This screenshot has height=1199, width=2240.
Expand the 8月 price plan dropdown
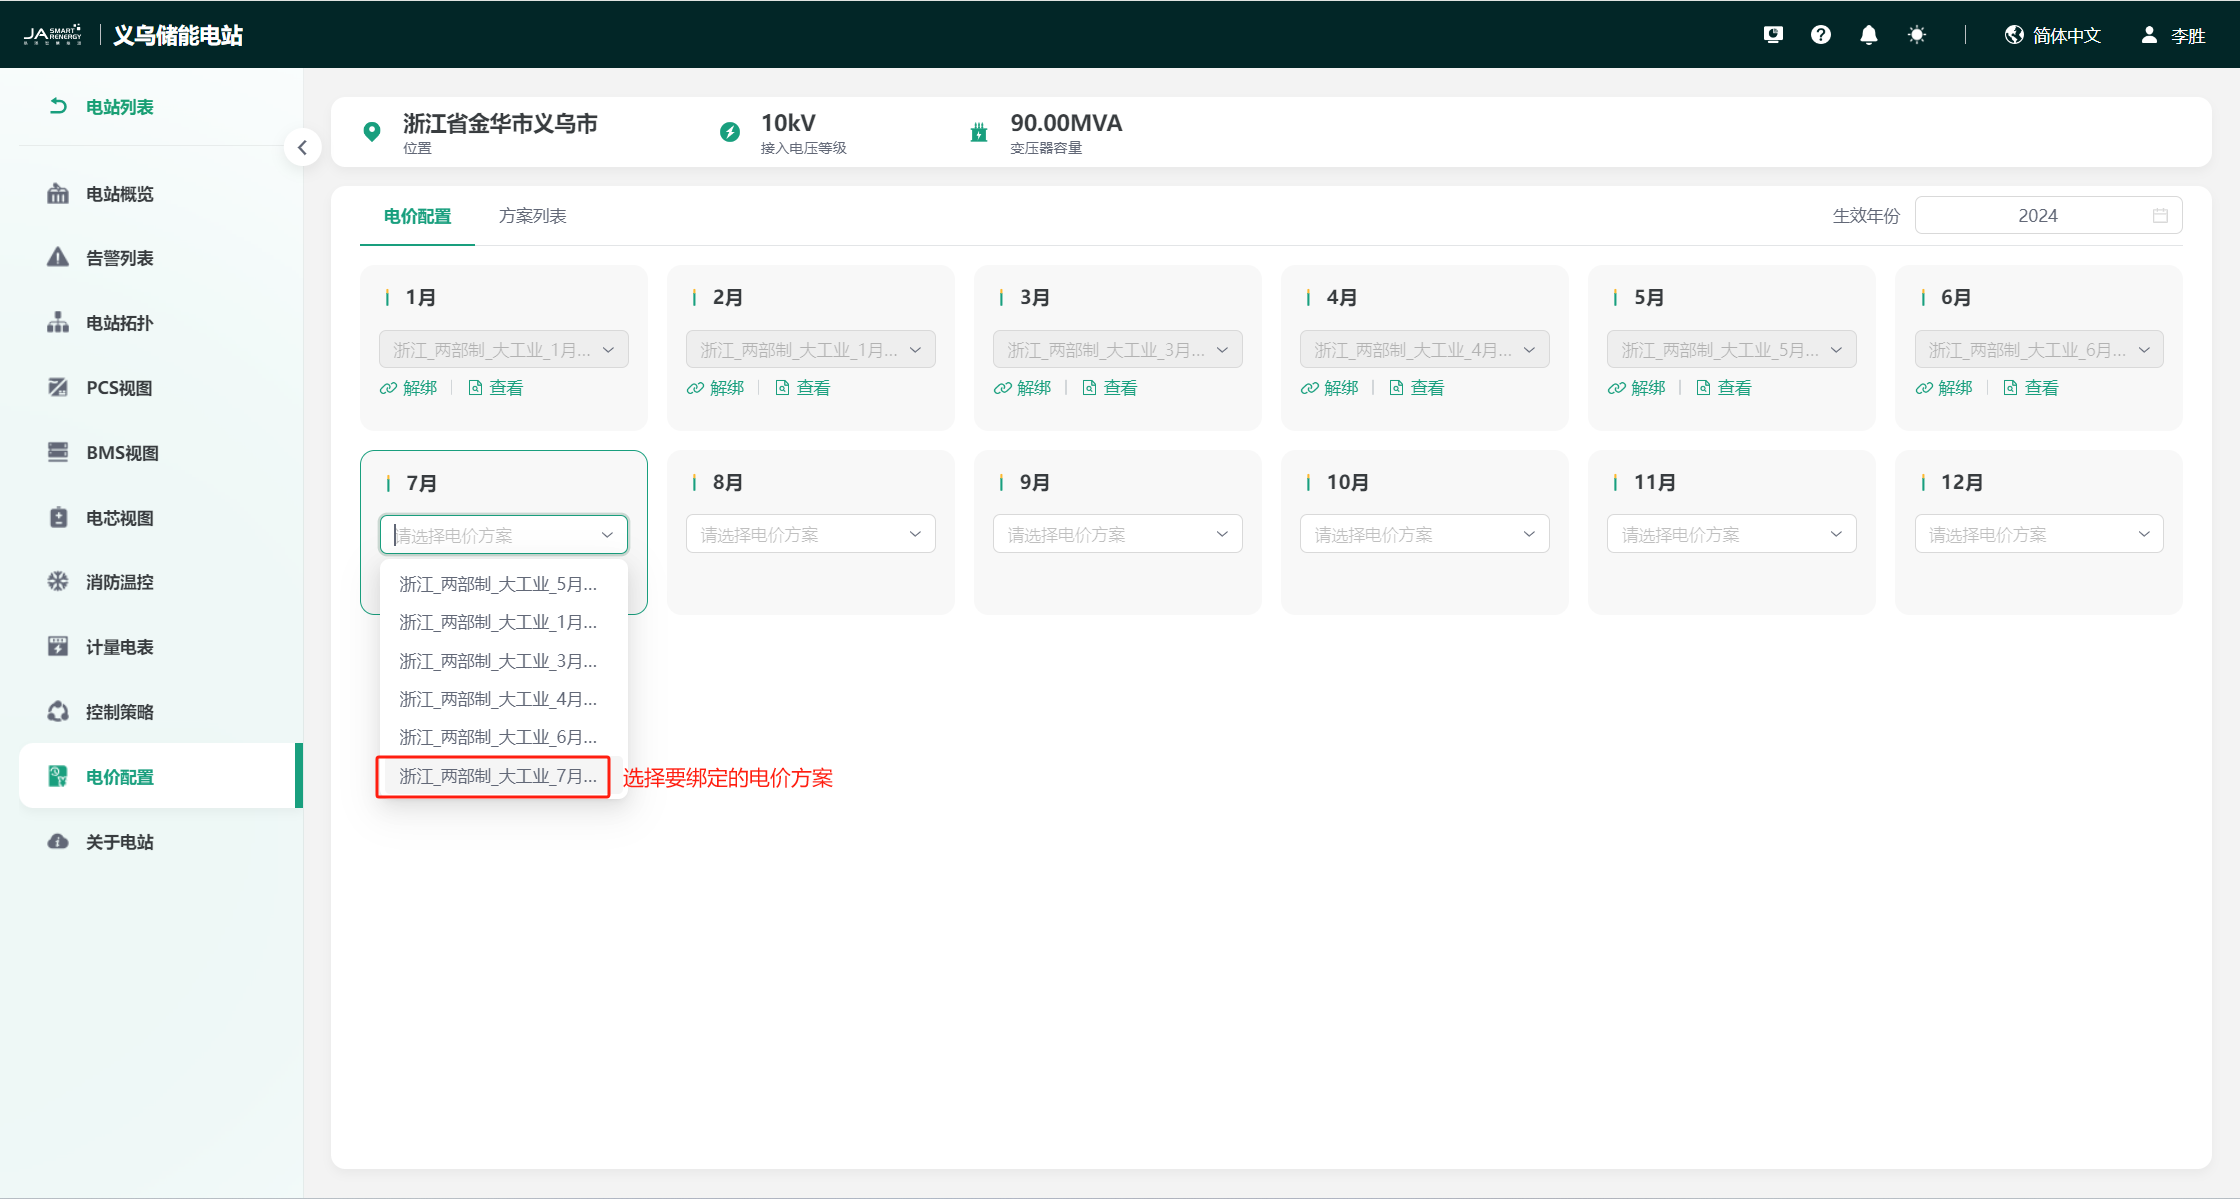(x=810, y=534)
